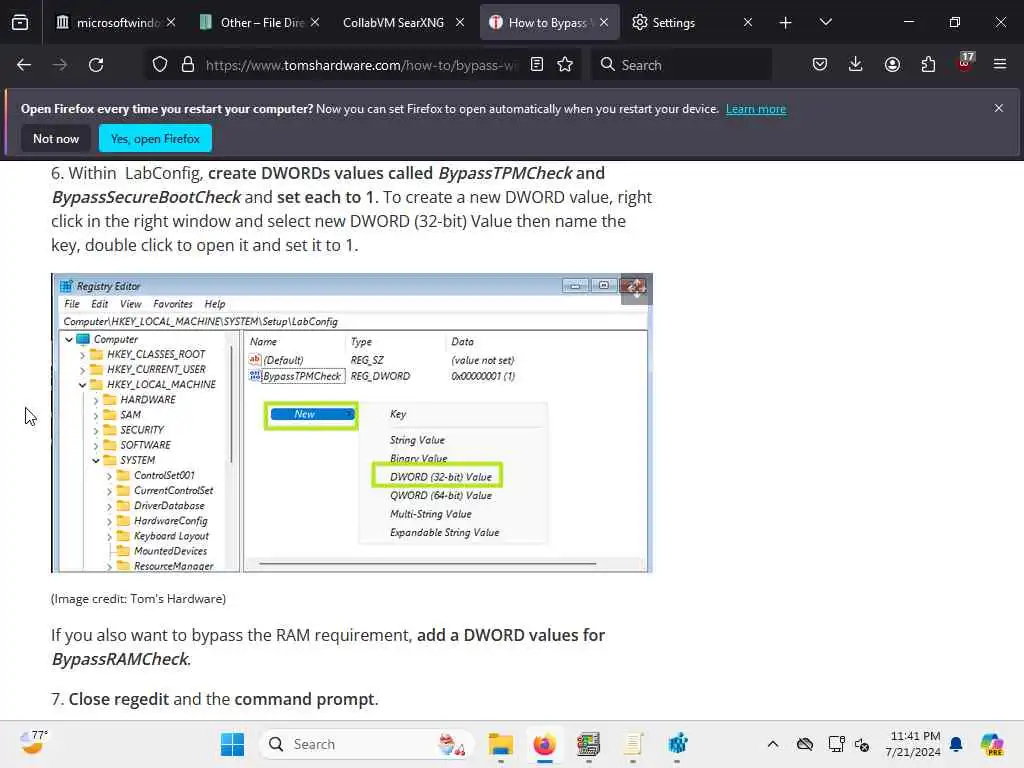
Task: Open the Extensions puzzle icon
Action: (x=928, y=64)
